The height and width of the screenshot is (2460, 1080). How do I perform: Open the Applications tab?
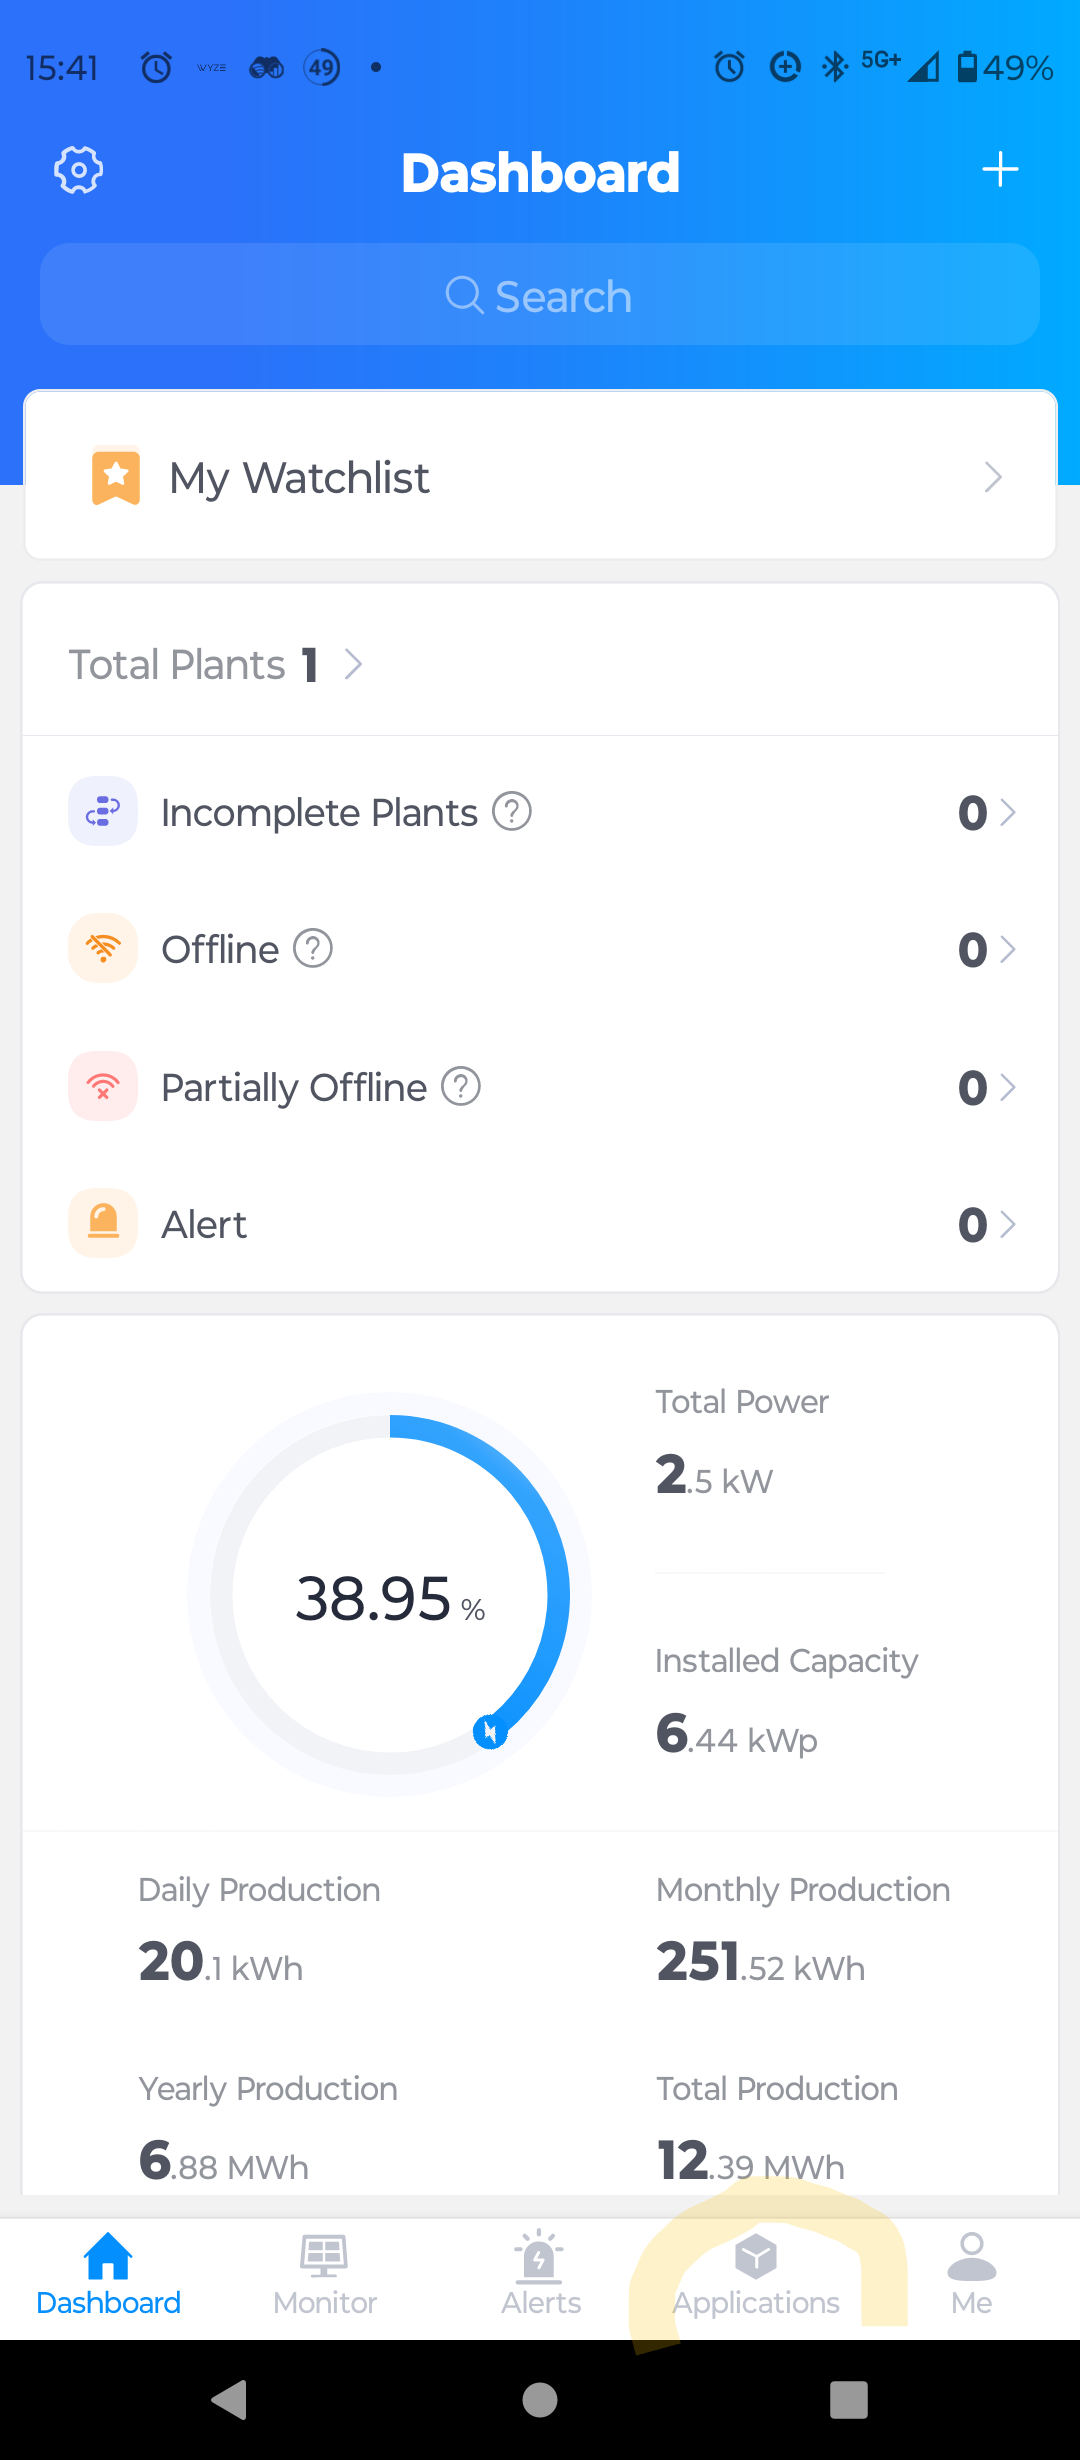[x=756, y=2275]
